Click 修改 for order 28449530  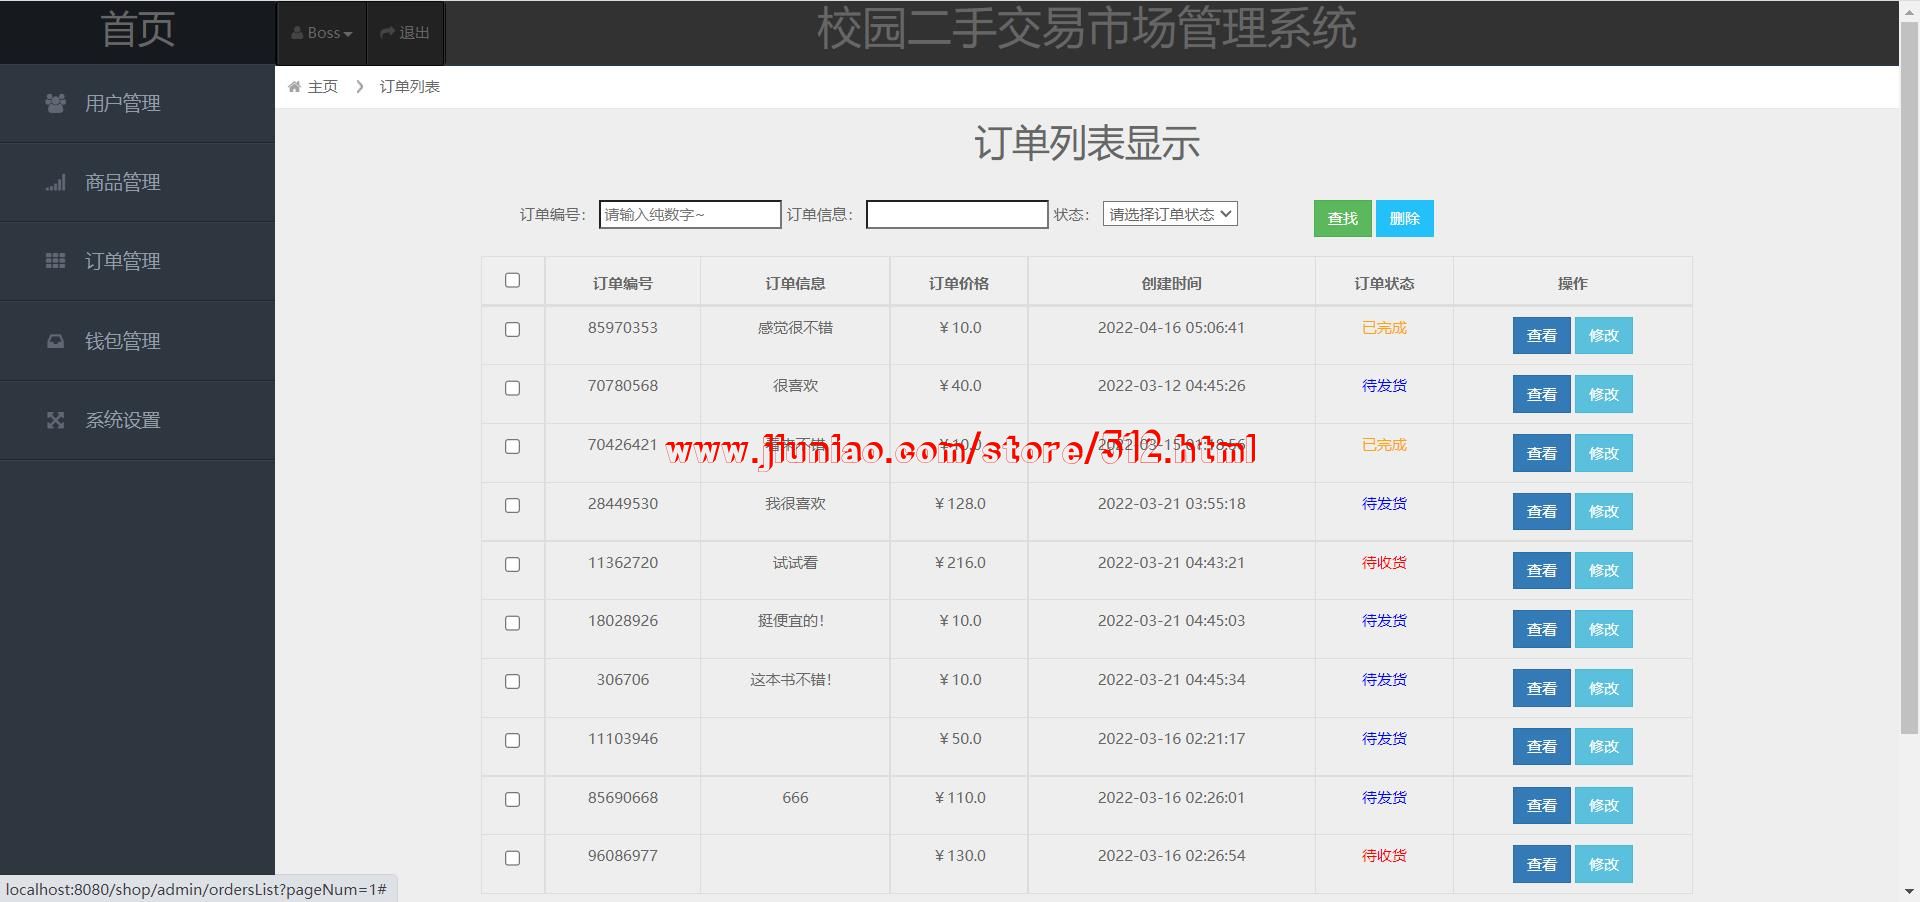pos(1603,512)
